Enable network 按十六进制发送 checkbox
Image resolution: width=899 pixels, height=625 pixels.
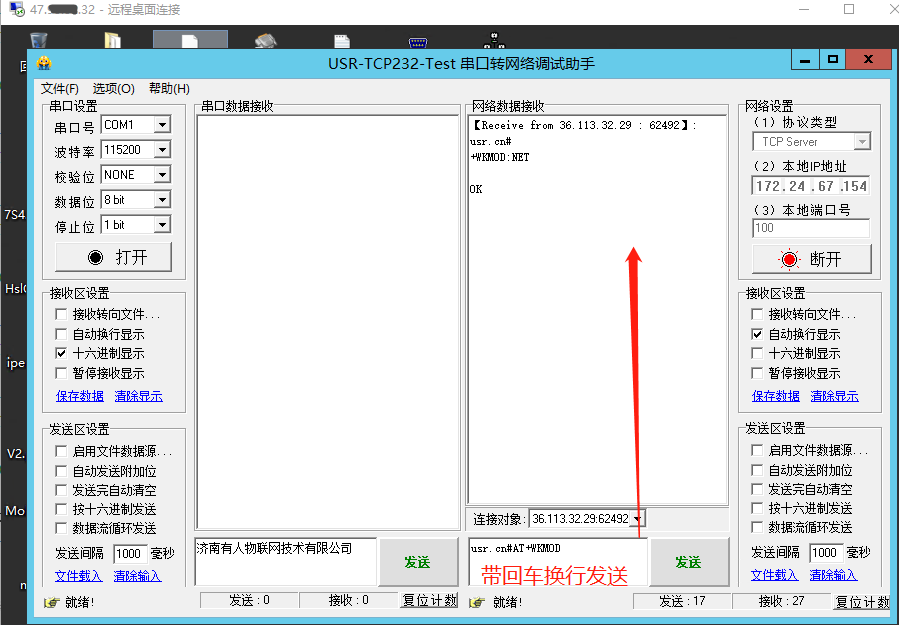point(757,508)
